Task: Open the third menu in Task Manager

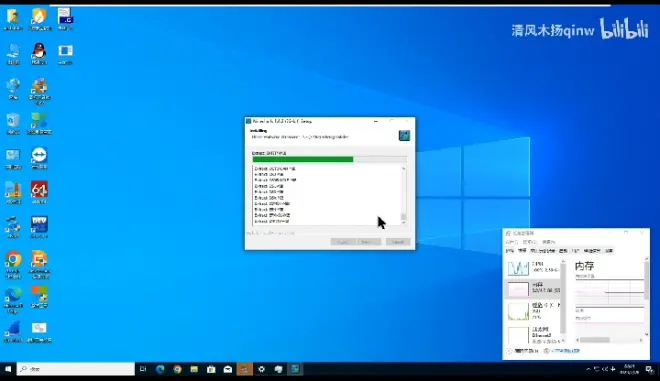Action: [x=548, y=242]
